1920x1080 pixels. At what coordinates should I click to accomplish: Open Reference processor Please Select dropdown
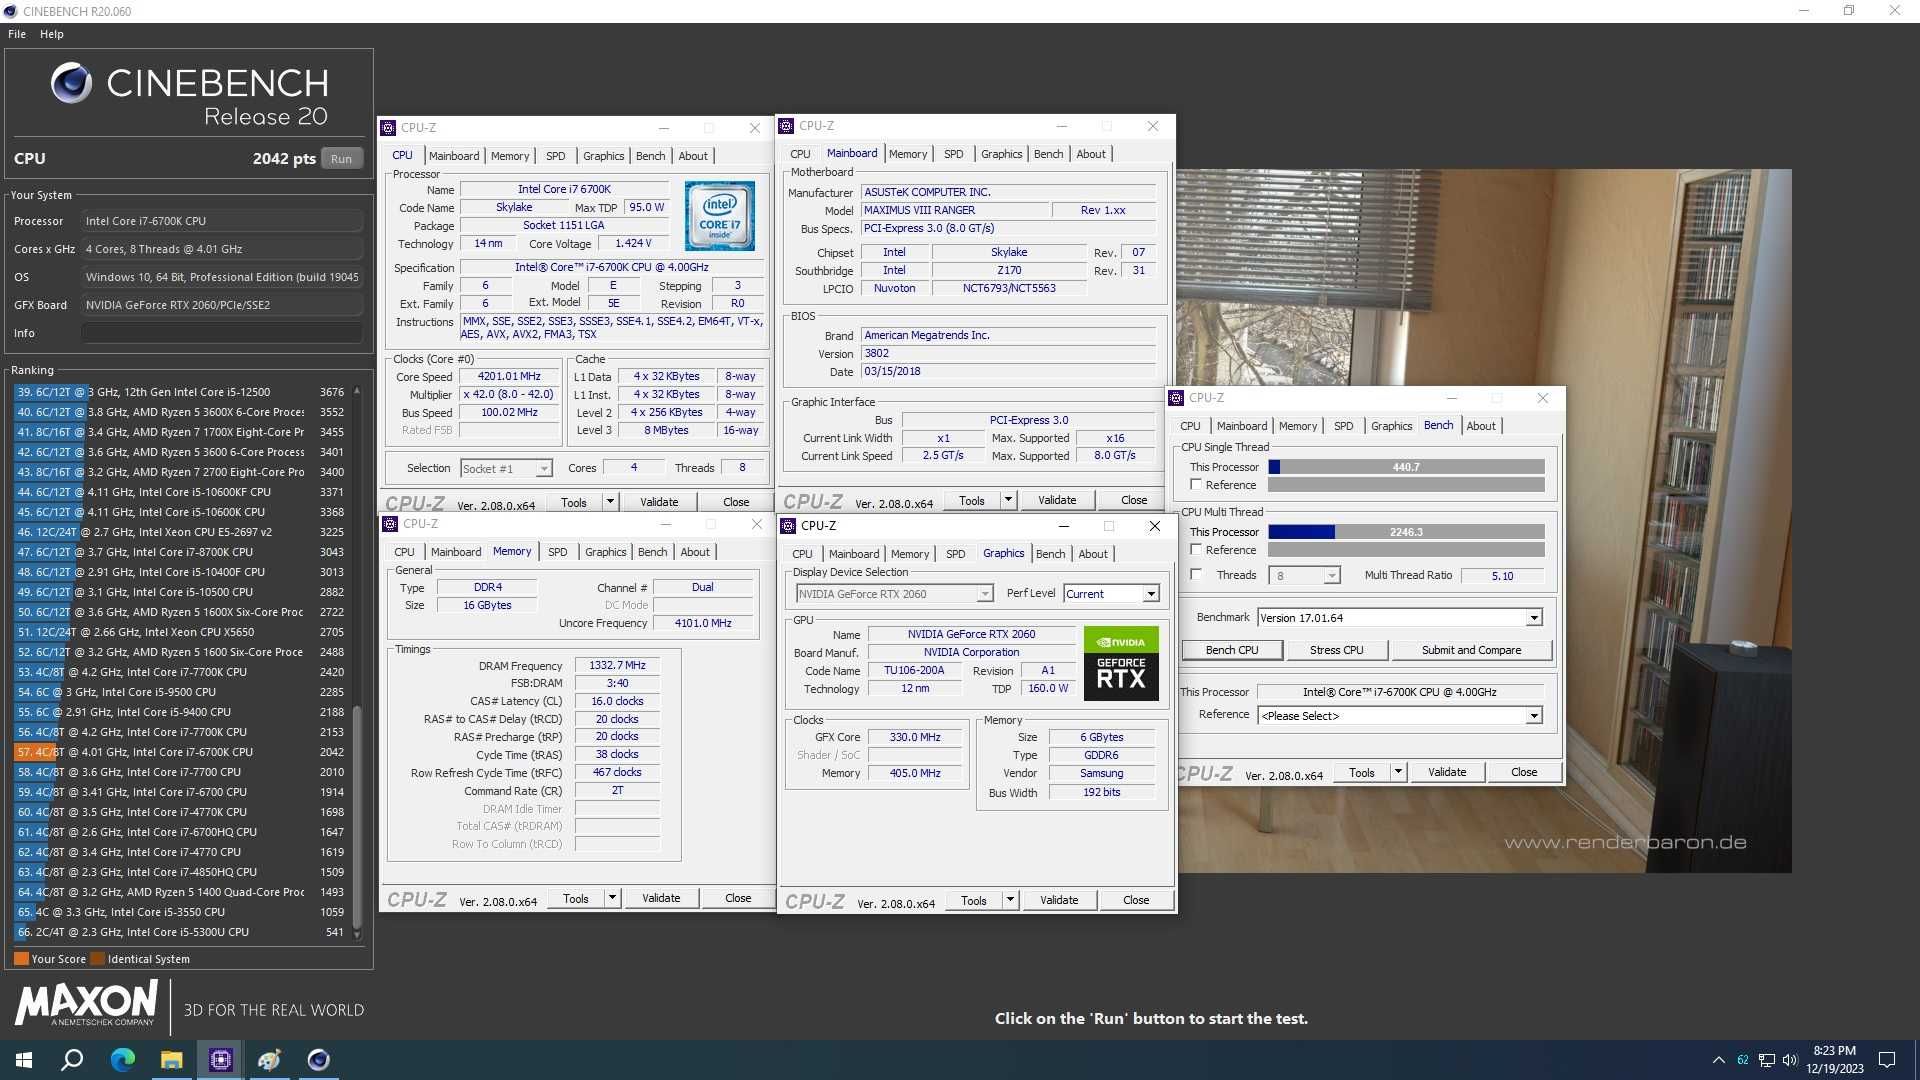coord(1533,716)
